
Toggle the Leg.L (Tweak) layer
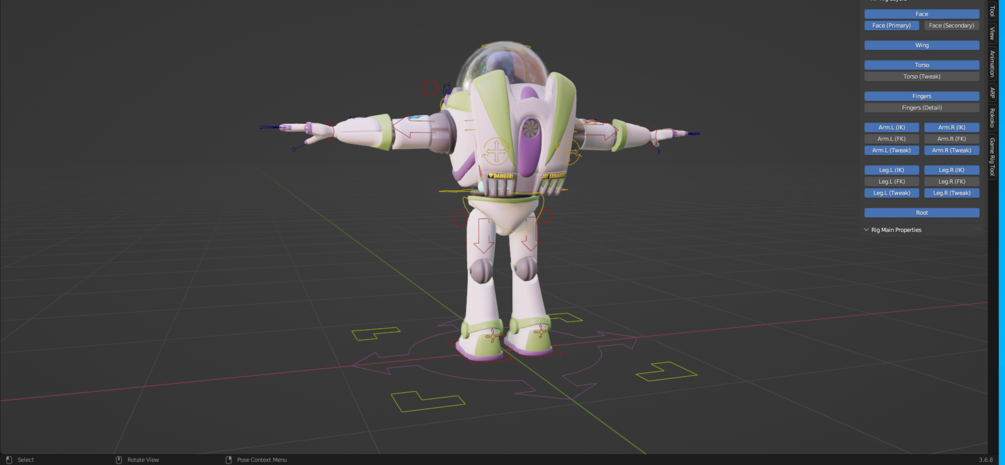click(892, 193)
